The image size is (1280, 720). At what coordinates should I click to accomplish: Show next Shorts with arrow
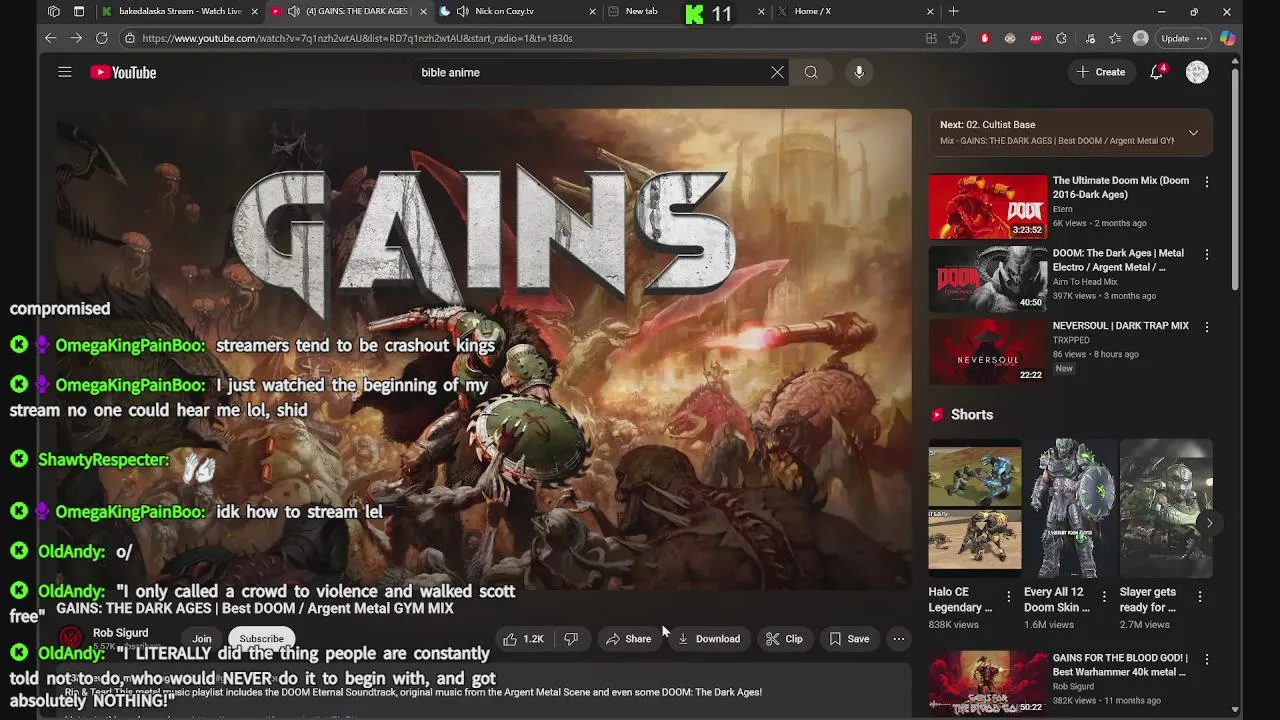1209,523
